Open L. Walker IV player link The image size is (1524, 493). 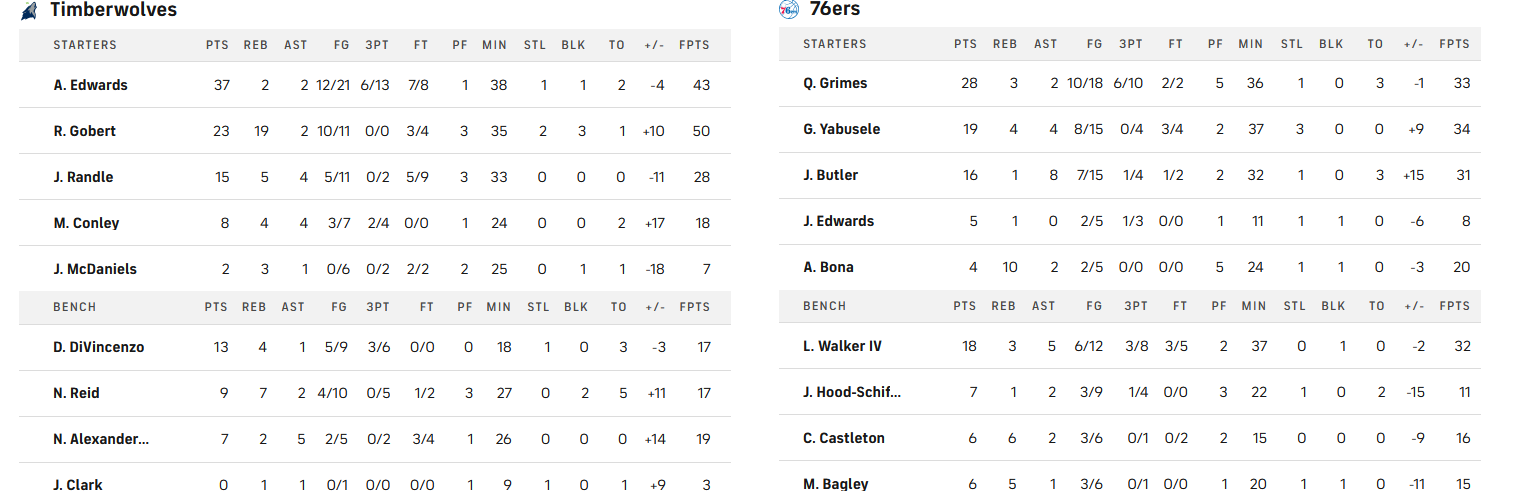pyautogui.click(x=842, y=346)
